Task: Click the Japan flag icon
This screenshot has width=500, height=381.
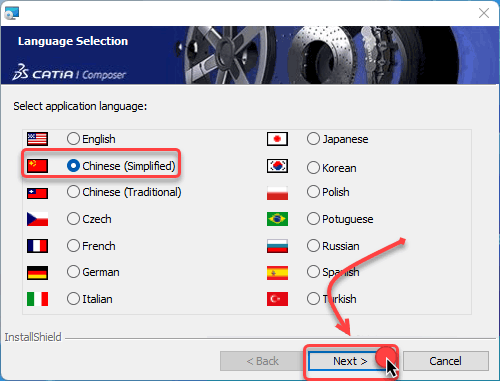Action: [x=277, y=139]
